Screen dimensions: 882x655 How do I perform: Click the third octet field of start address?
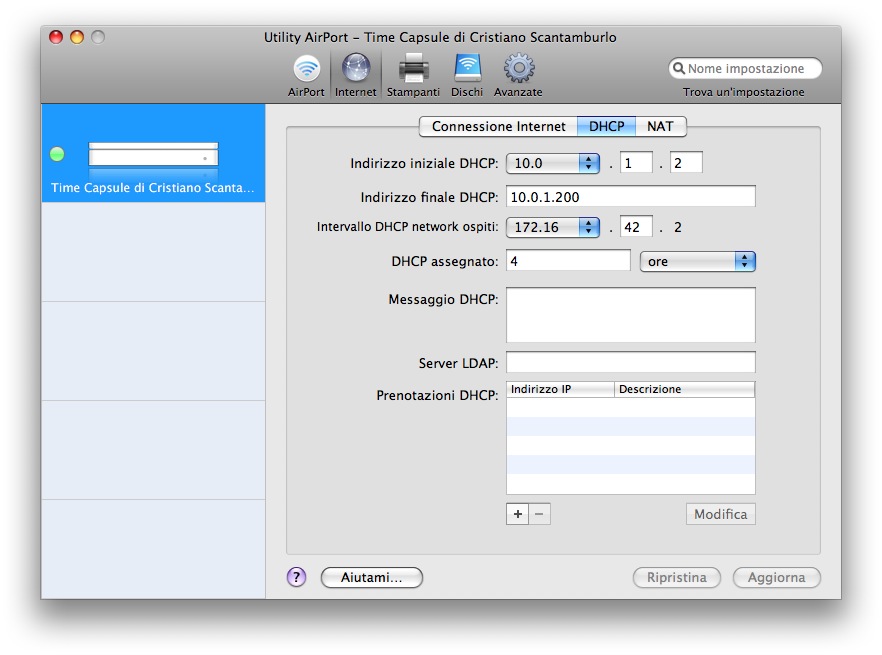(x=636, y=163)
